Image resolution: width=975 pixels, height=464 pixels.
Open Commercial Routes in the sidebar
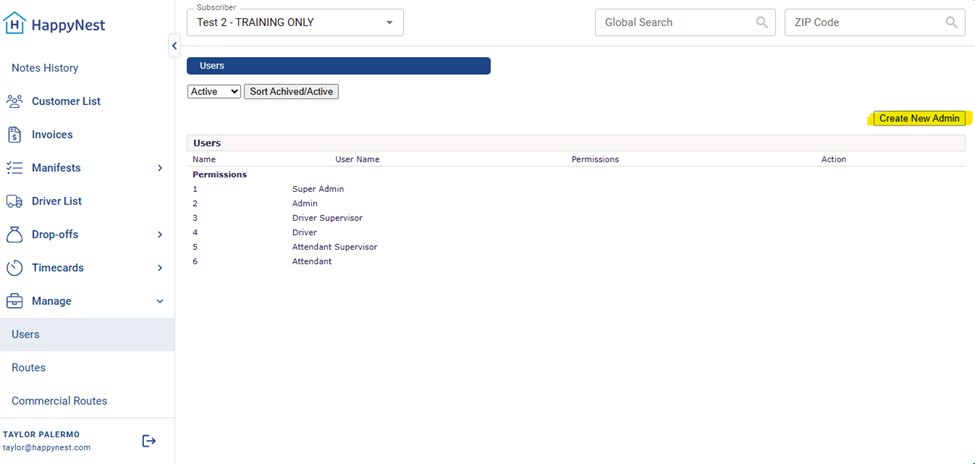coord(59,401)
